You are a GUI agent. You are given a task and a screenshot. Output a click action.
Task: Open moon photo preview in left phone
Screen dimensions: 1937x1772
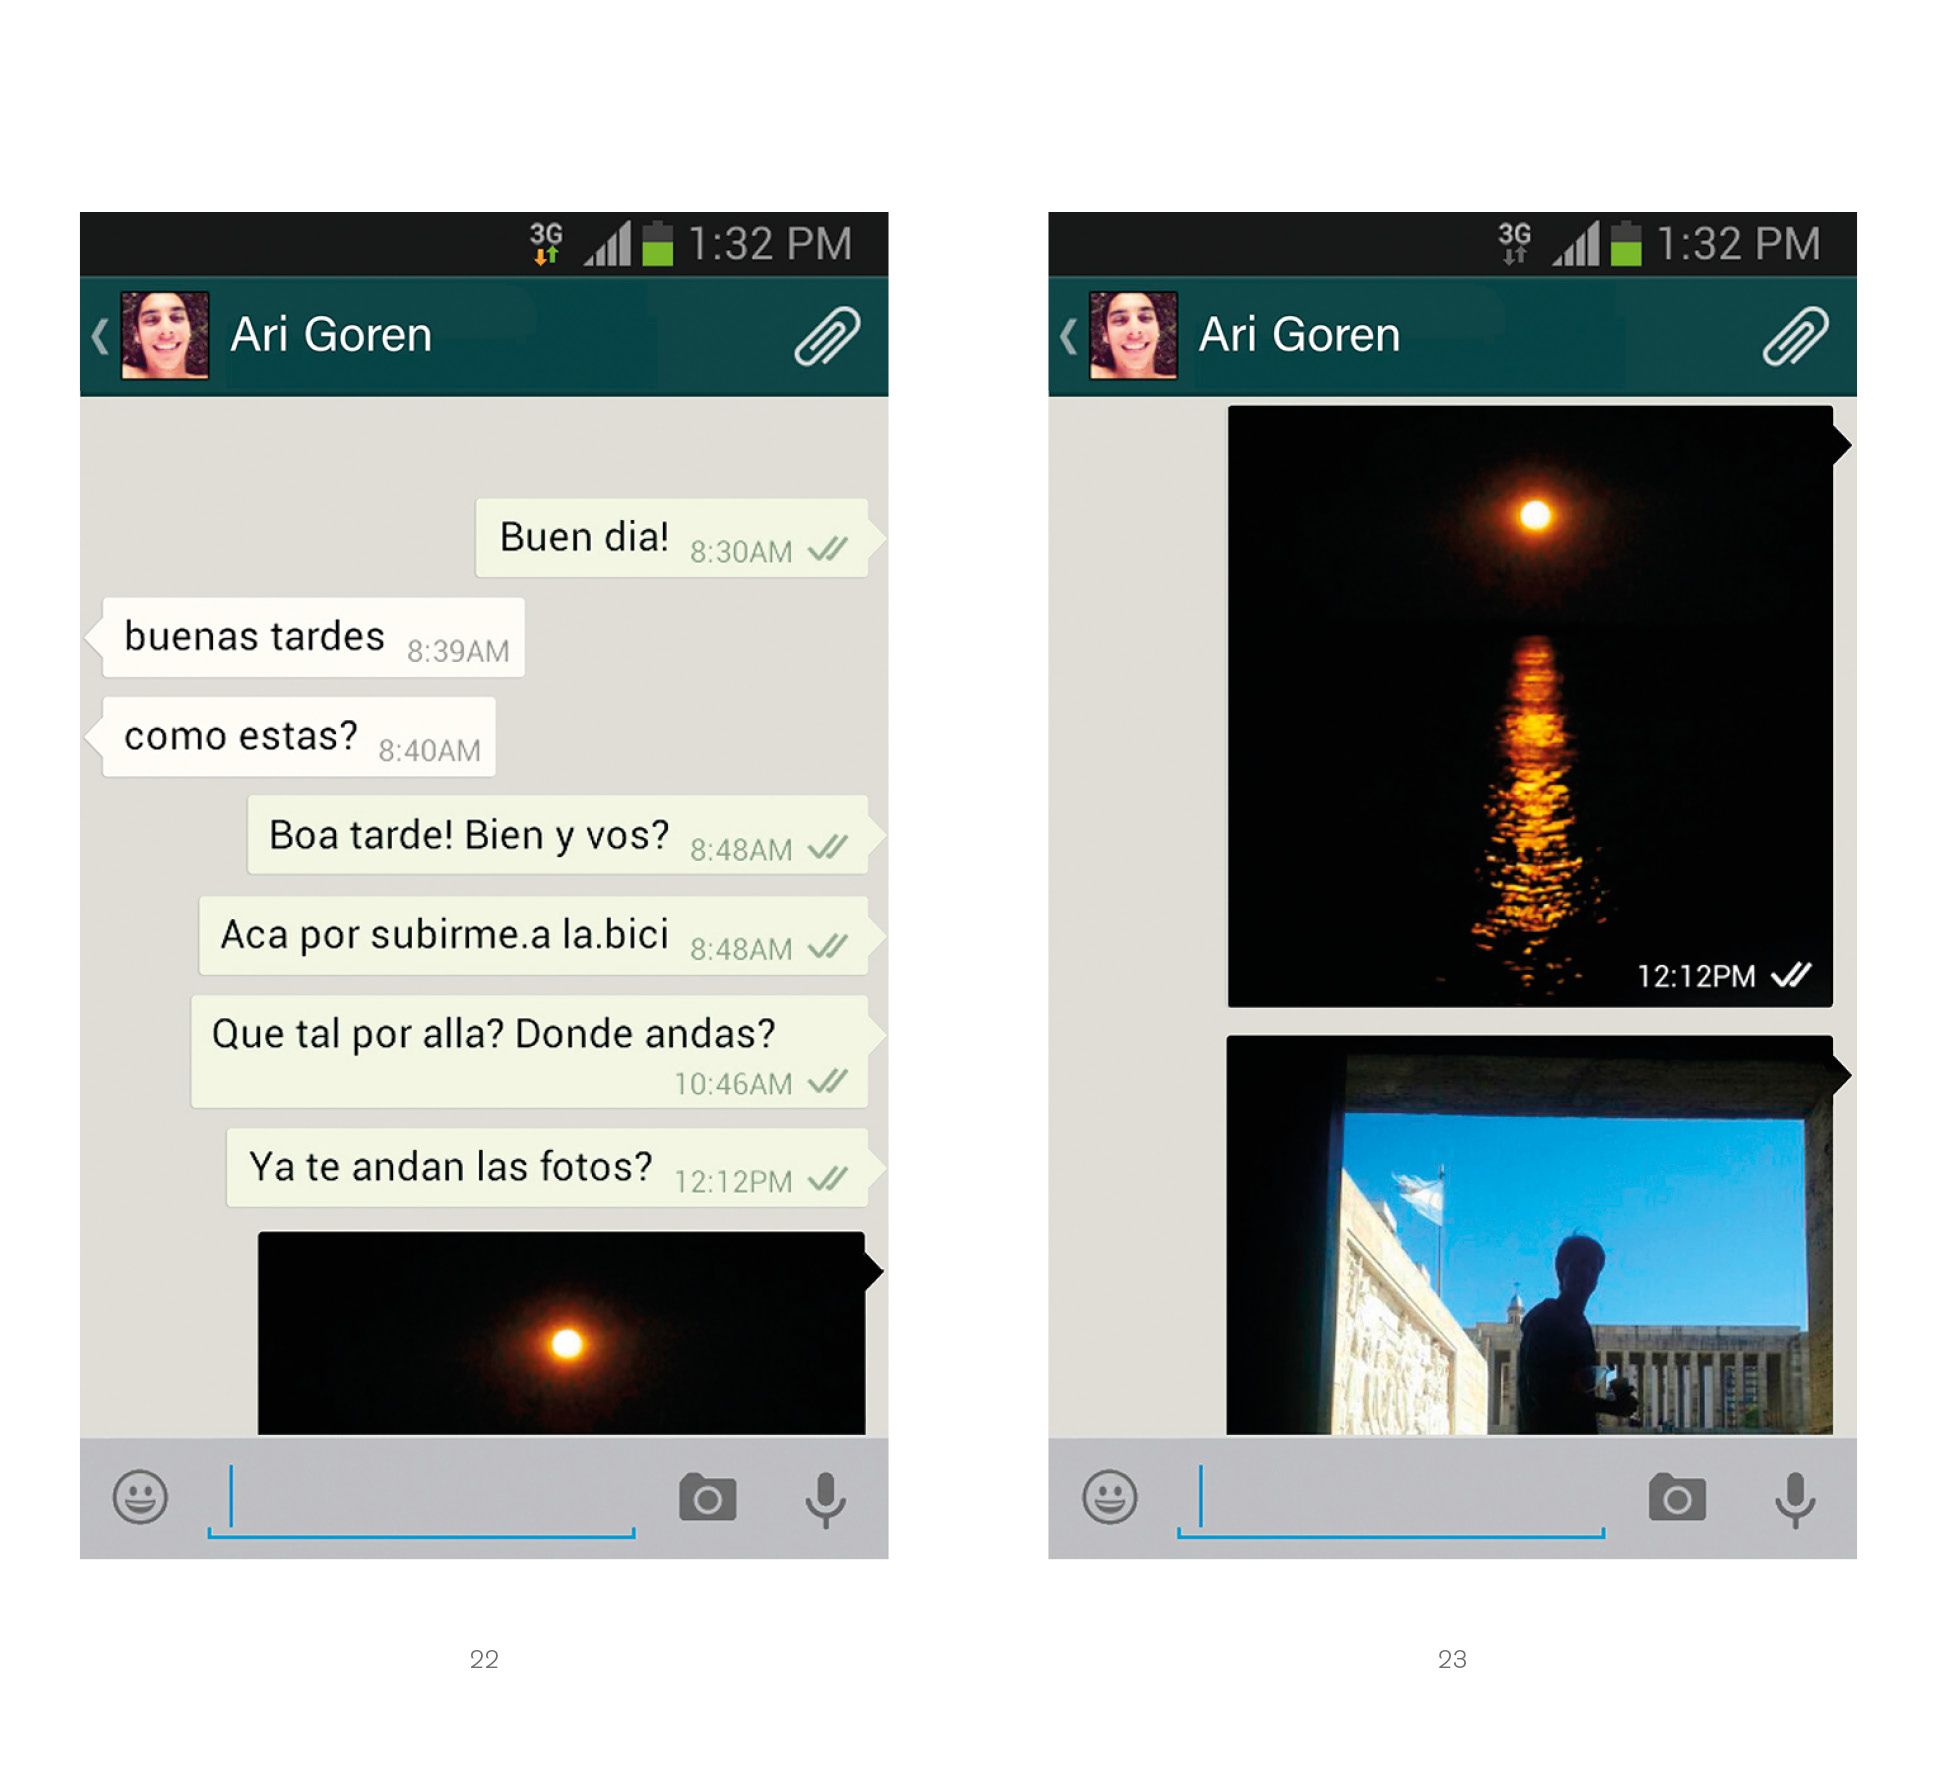tap(562, 1333)
